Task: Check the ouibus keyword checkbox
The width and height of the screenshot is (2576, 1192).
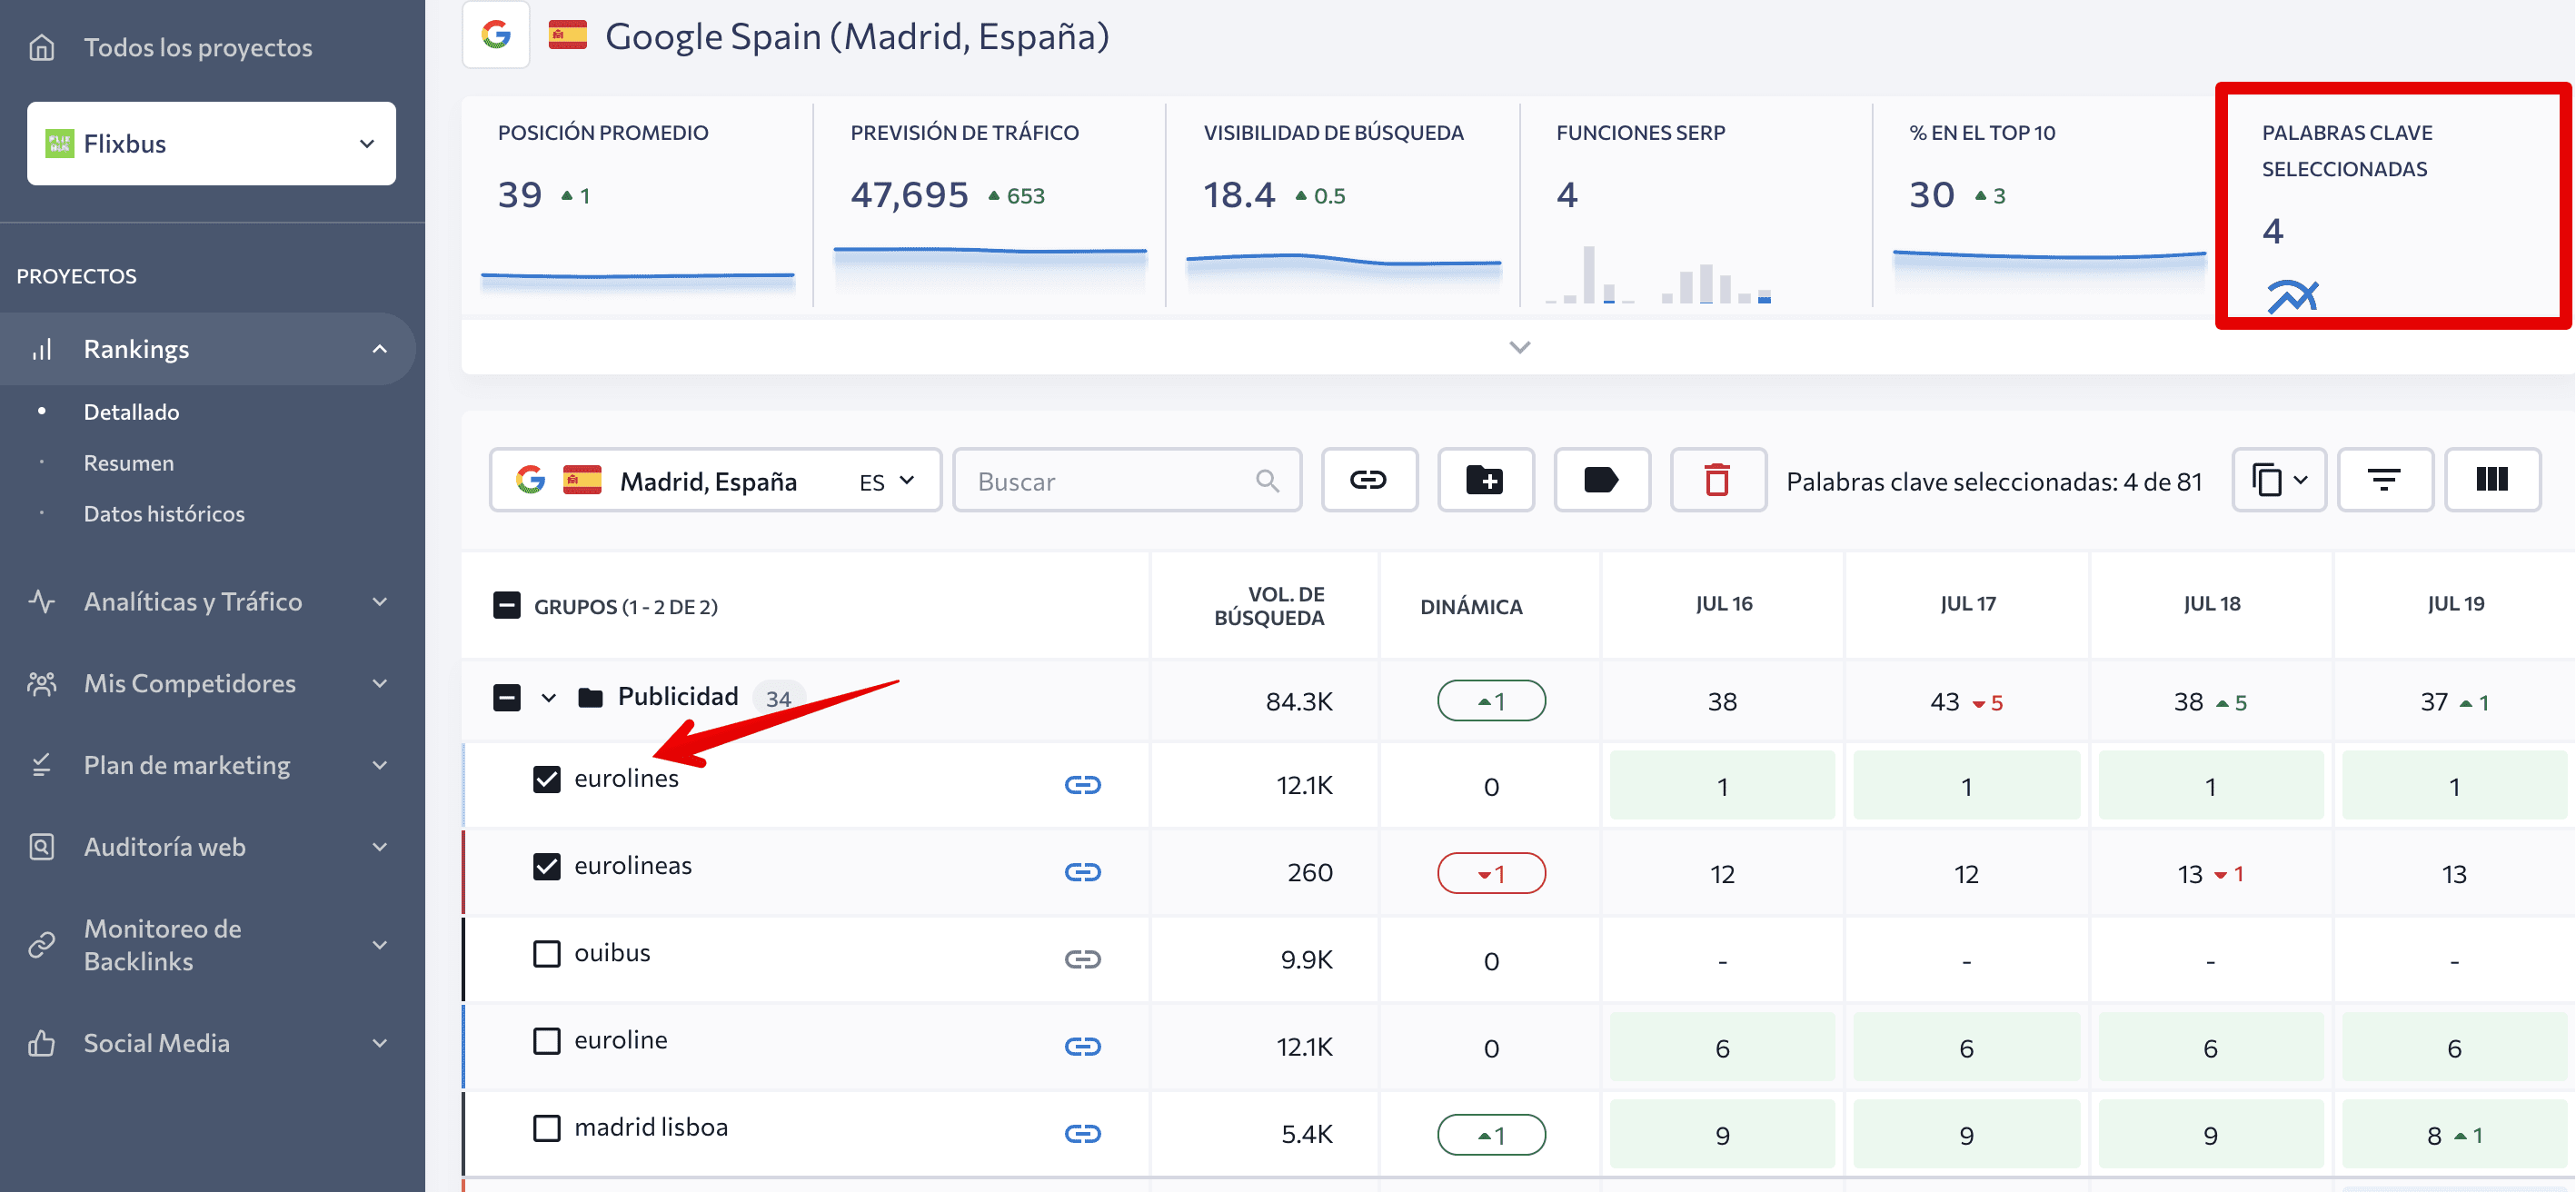Action: tap(546, 953)
